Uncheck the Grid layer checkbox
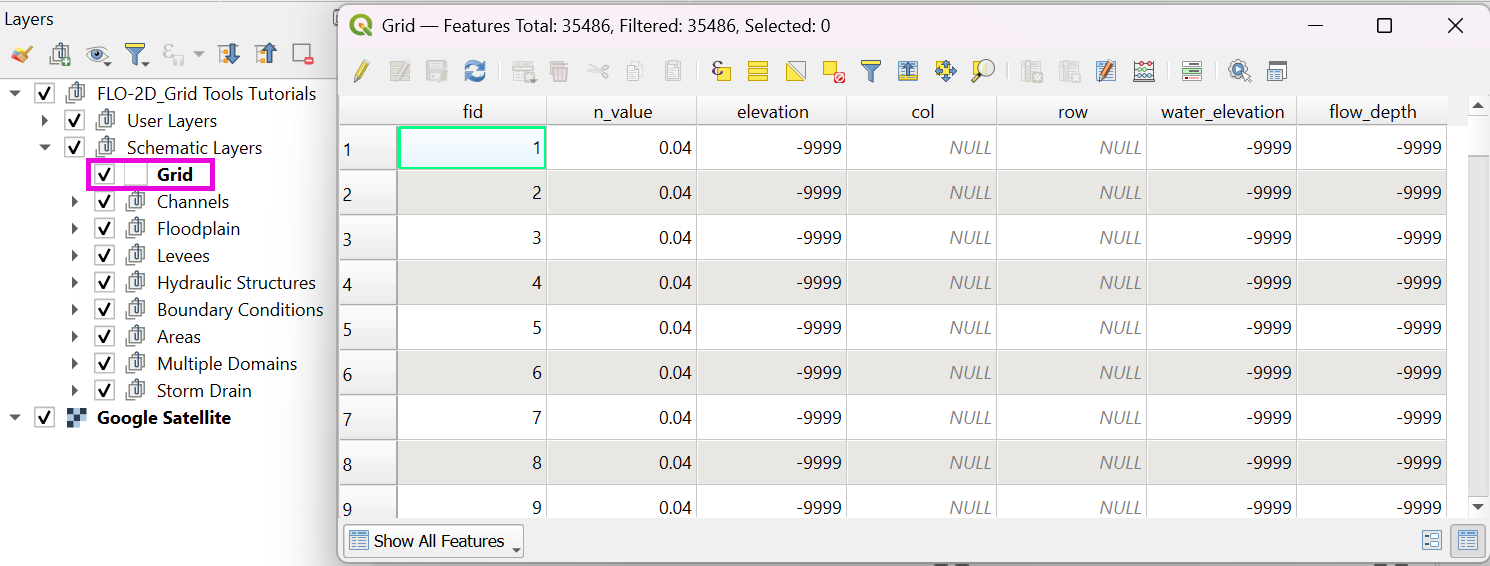Screen dimensions: 1490x566 104,175
